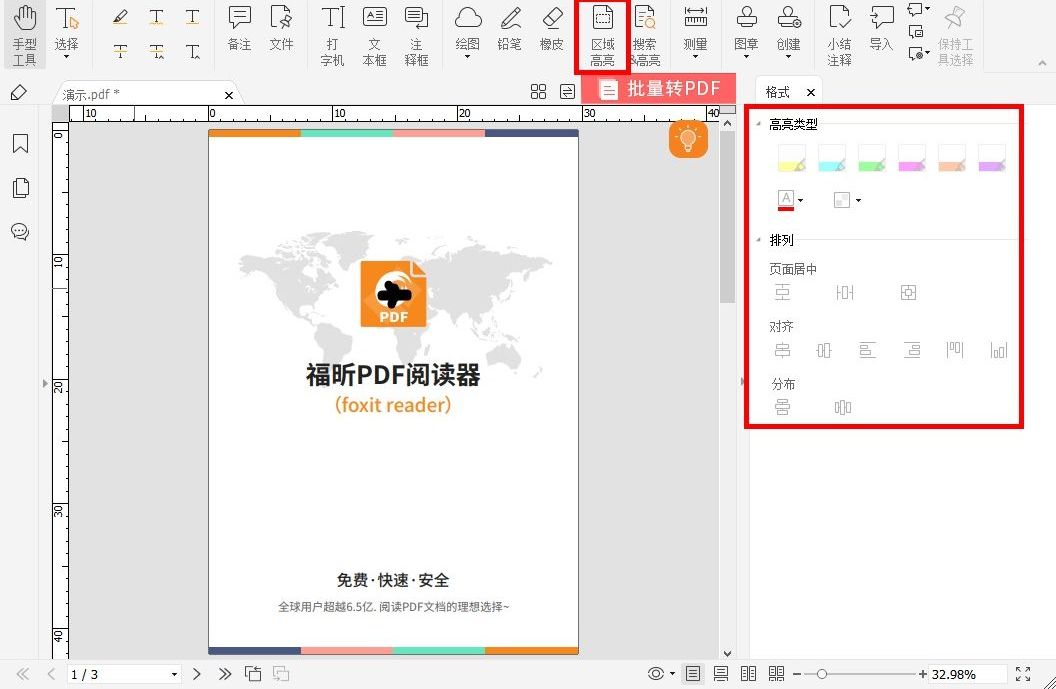Choose the yellow highlight swatch

click(792, 158)
